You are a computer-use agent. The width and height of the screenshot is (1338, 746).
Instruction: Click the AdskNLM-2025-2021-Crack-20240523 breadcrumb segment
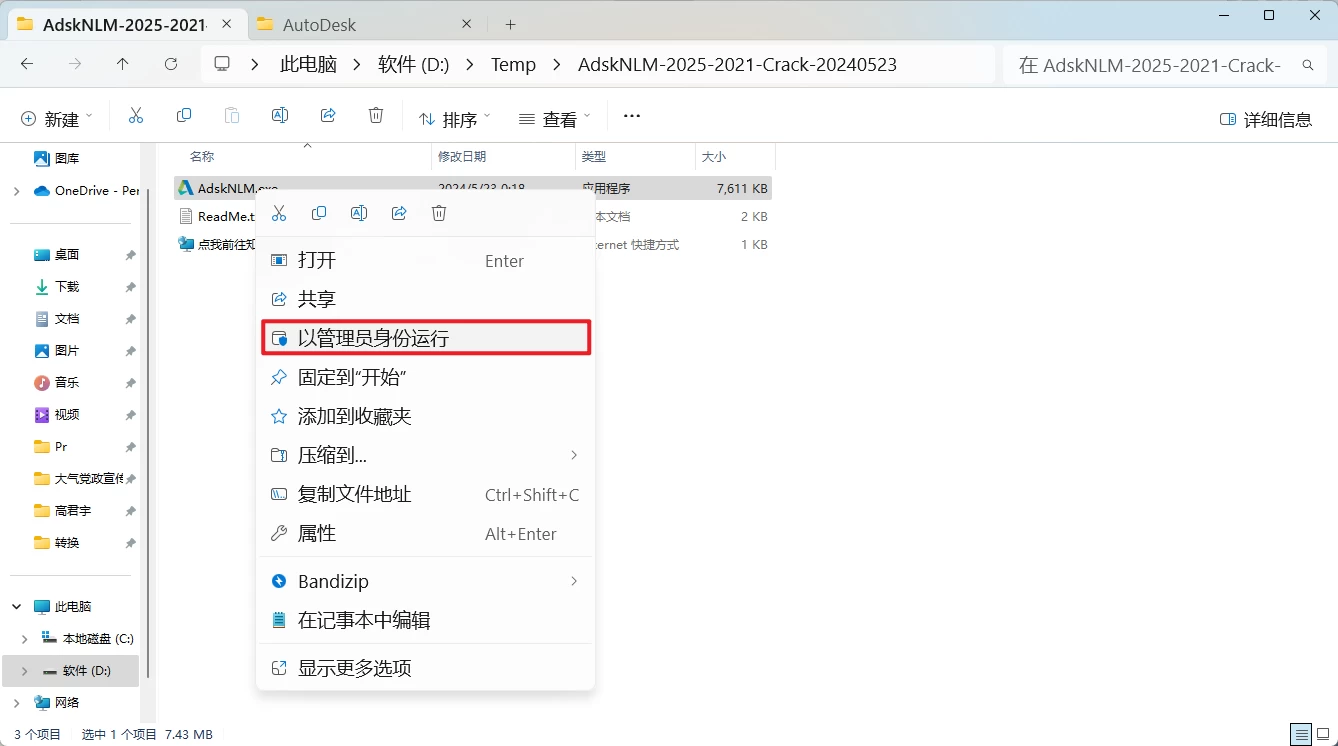(x=737, y=64)
